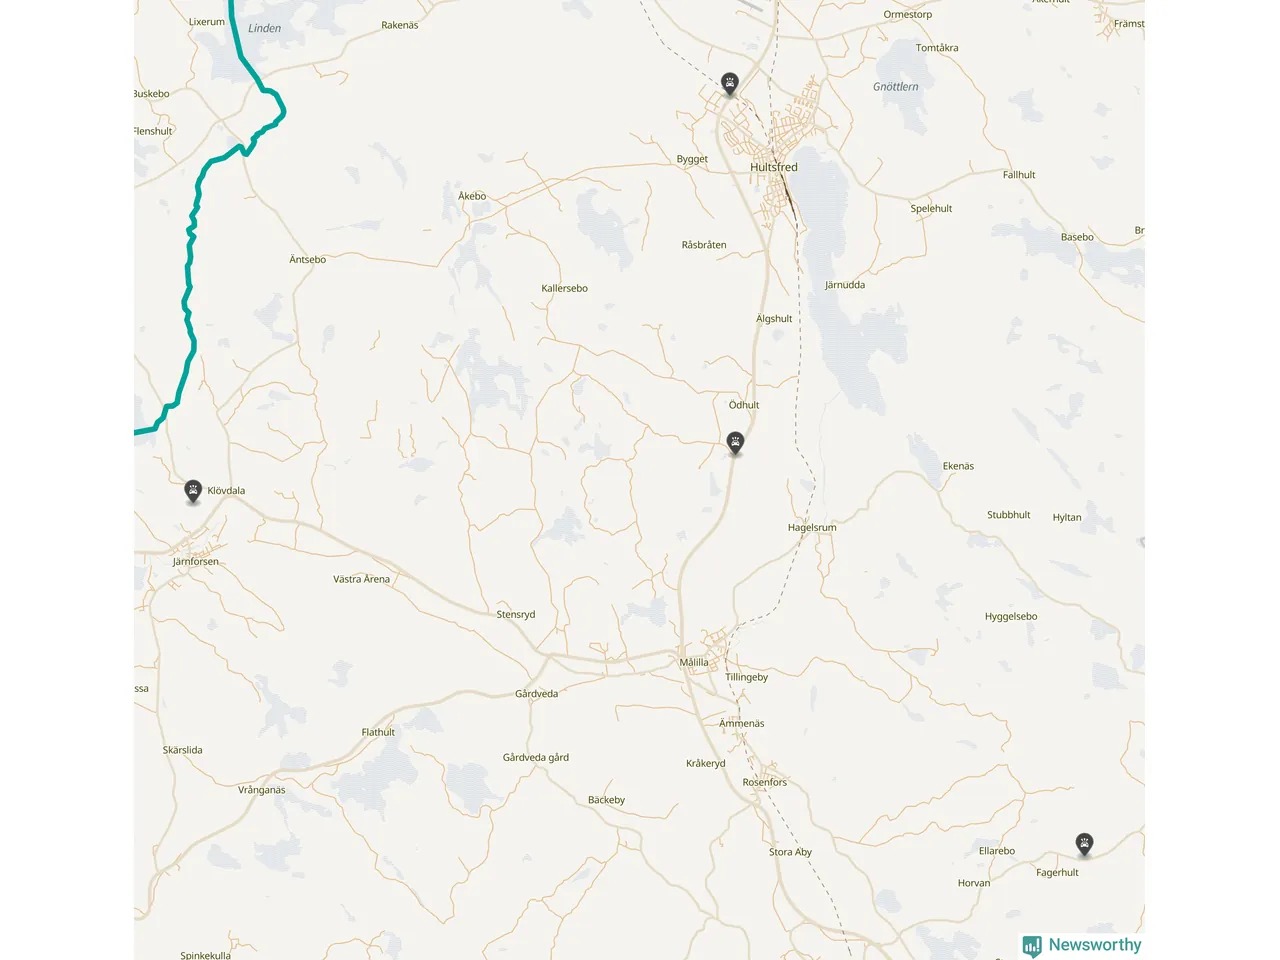Select the Västra Årena label
The image size is (1280, 960).
362,579
